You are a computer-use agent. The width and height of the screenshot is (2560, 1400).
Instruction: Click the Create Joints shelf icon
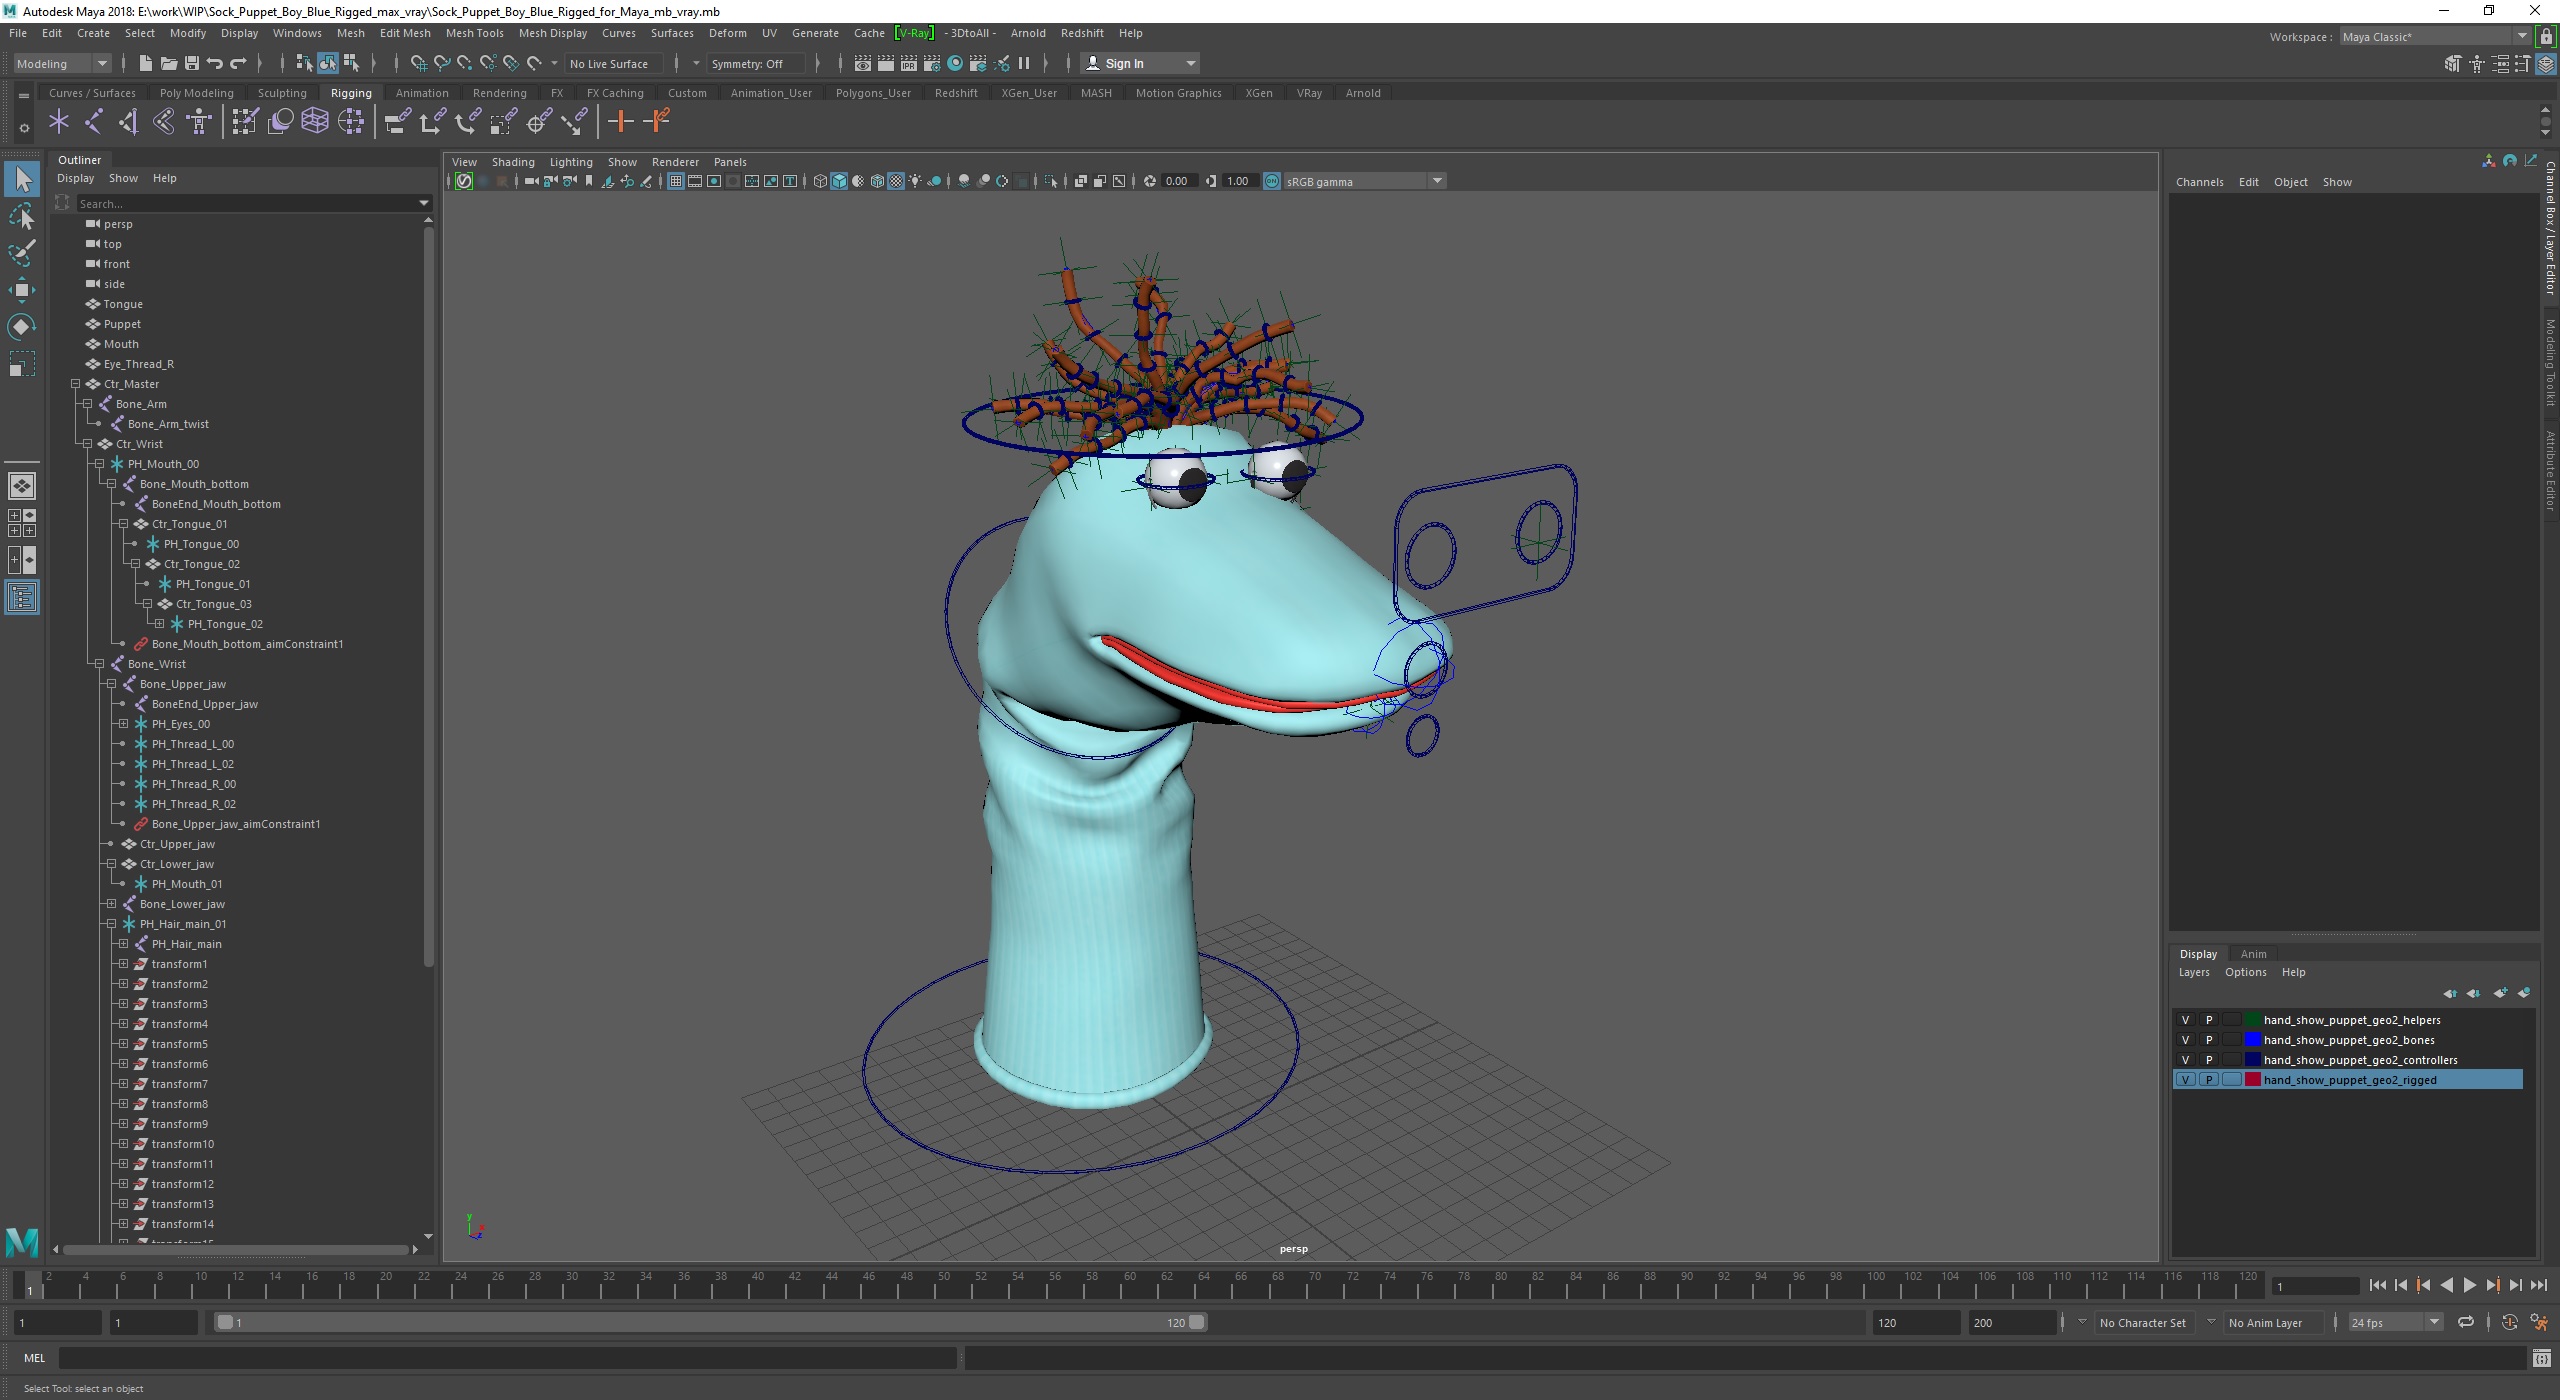pos(93,122)
